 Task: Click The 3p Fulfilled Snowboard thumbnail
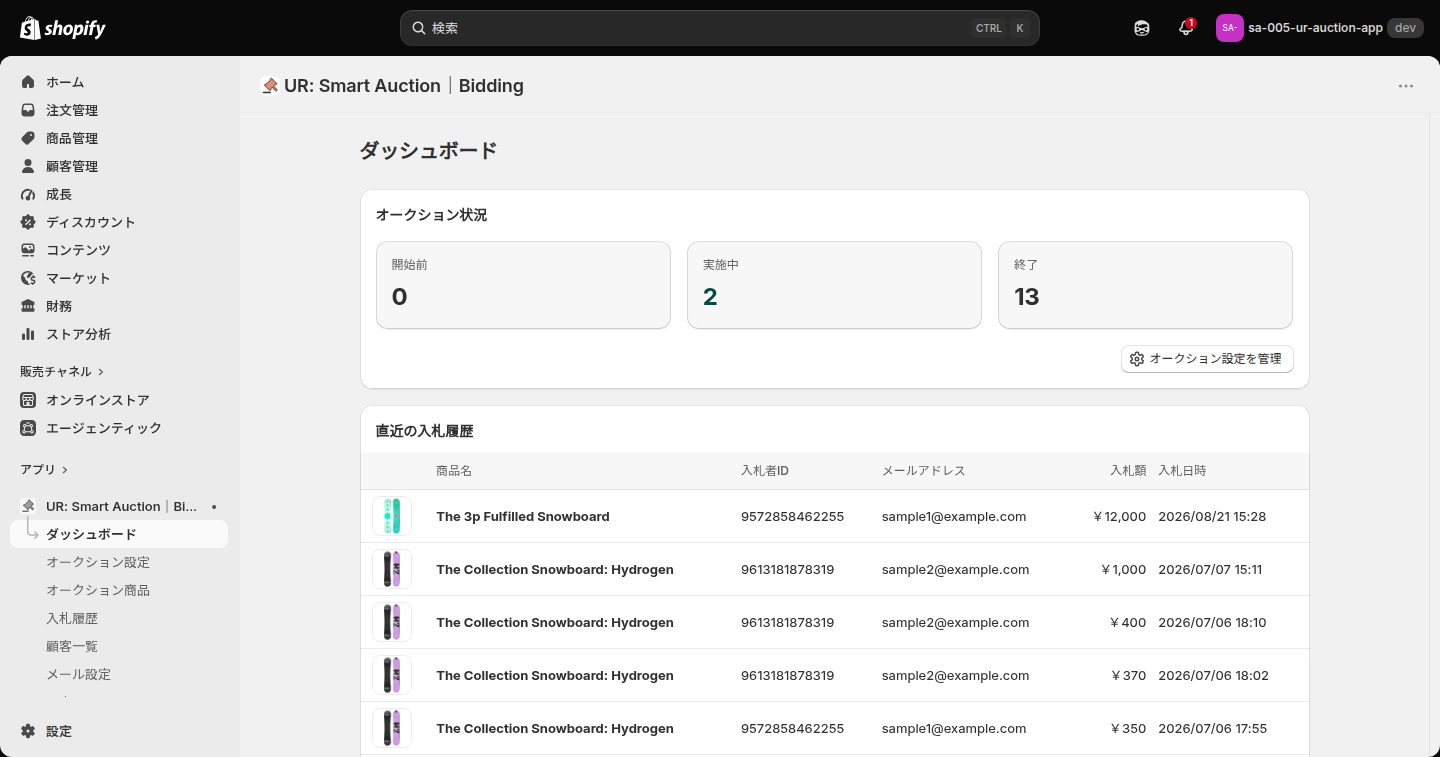coord(392,516)
